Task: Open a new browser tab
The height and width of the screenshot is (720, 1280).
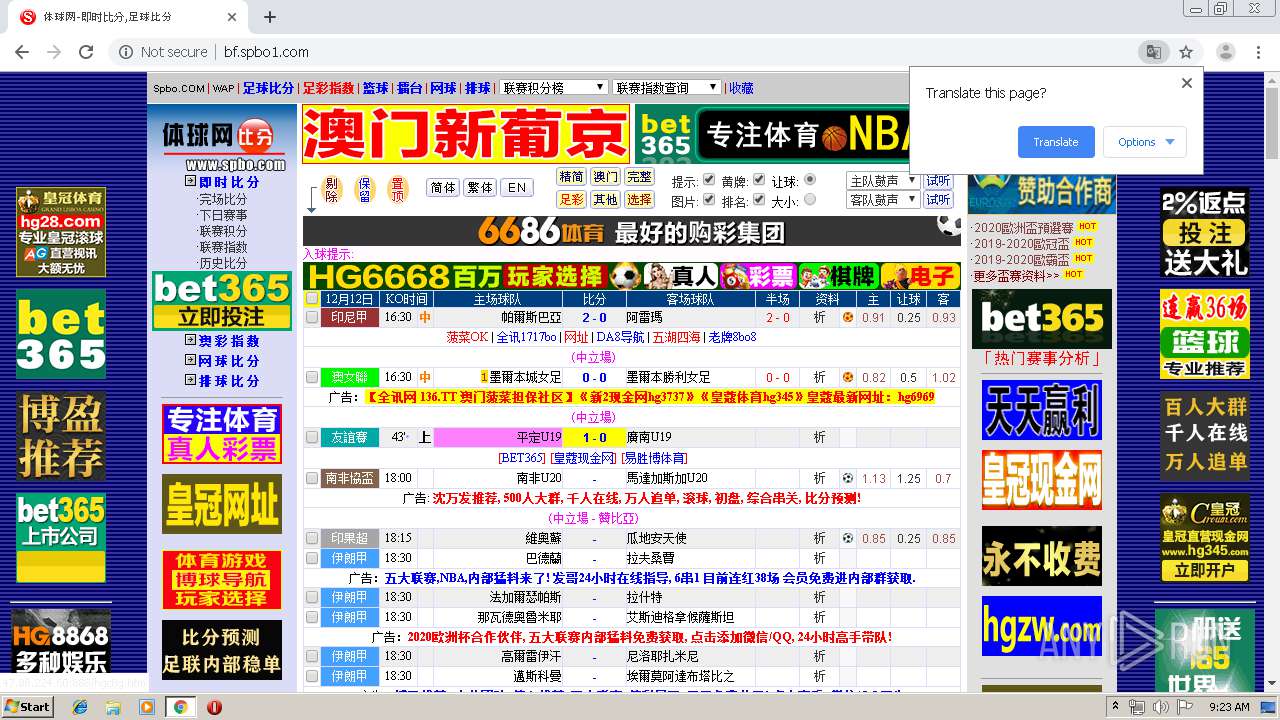Action: [270, 17]
